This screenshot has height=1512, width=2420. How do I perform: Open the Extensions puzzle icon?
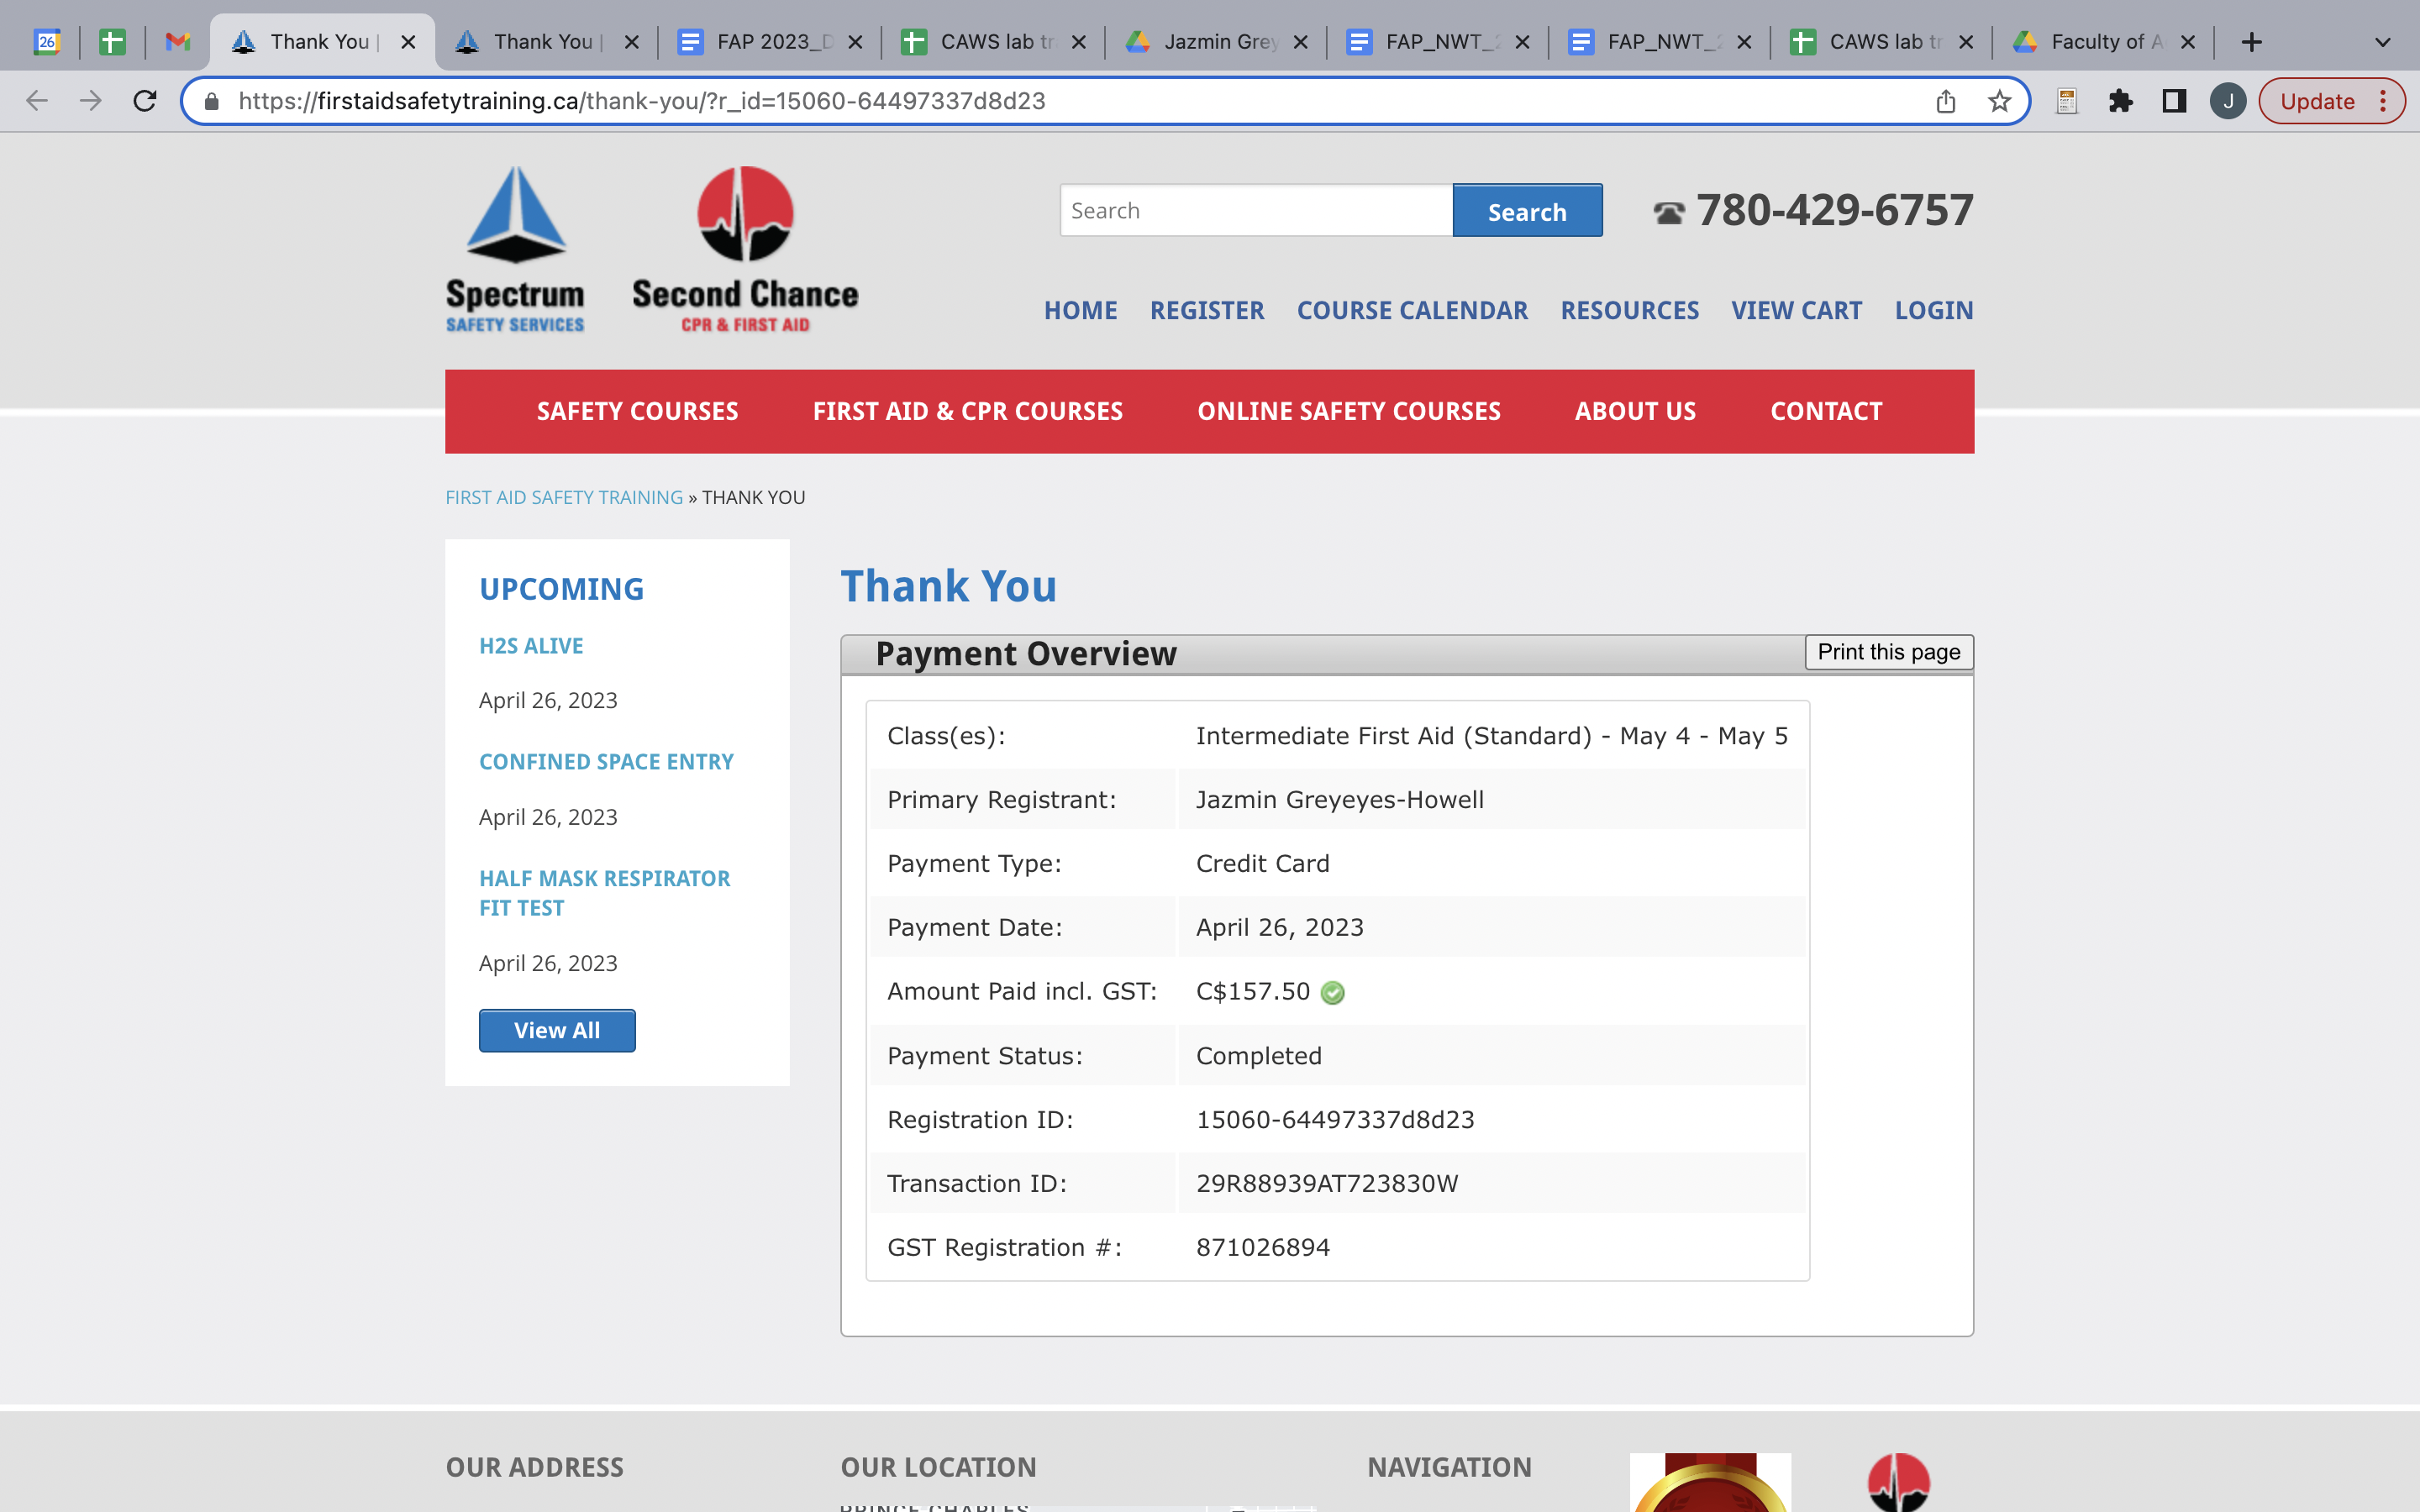coord(2120,101)
